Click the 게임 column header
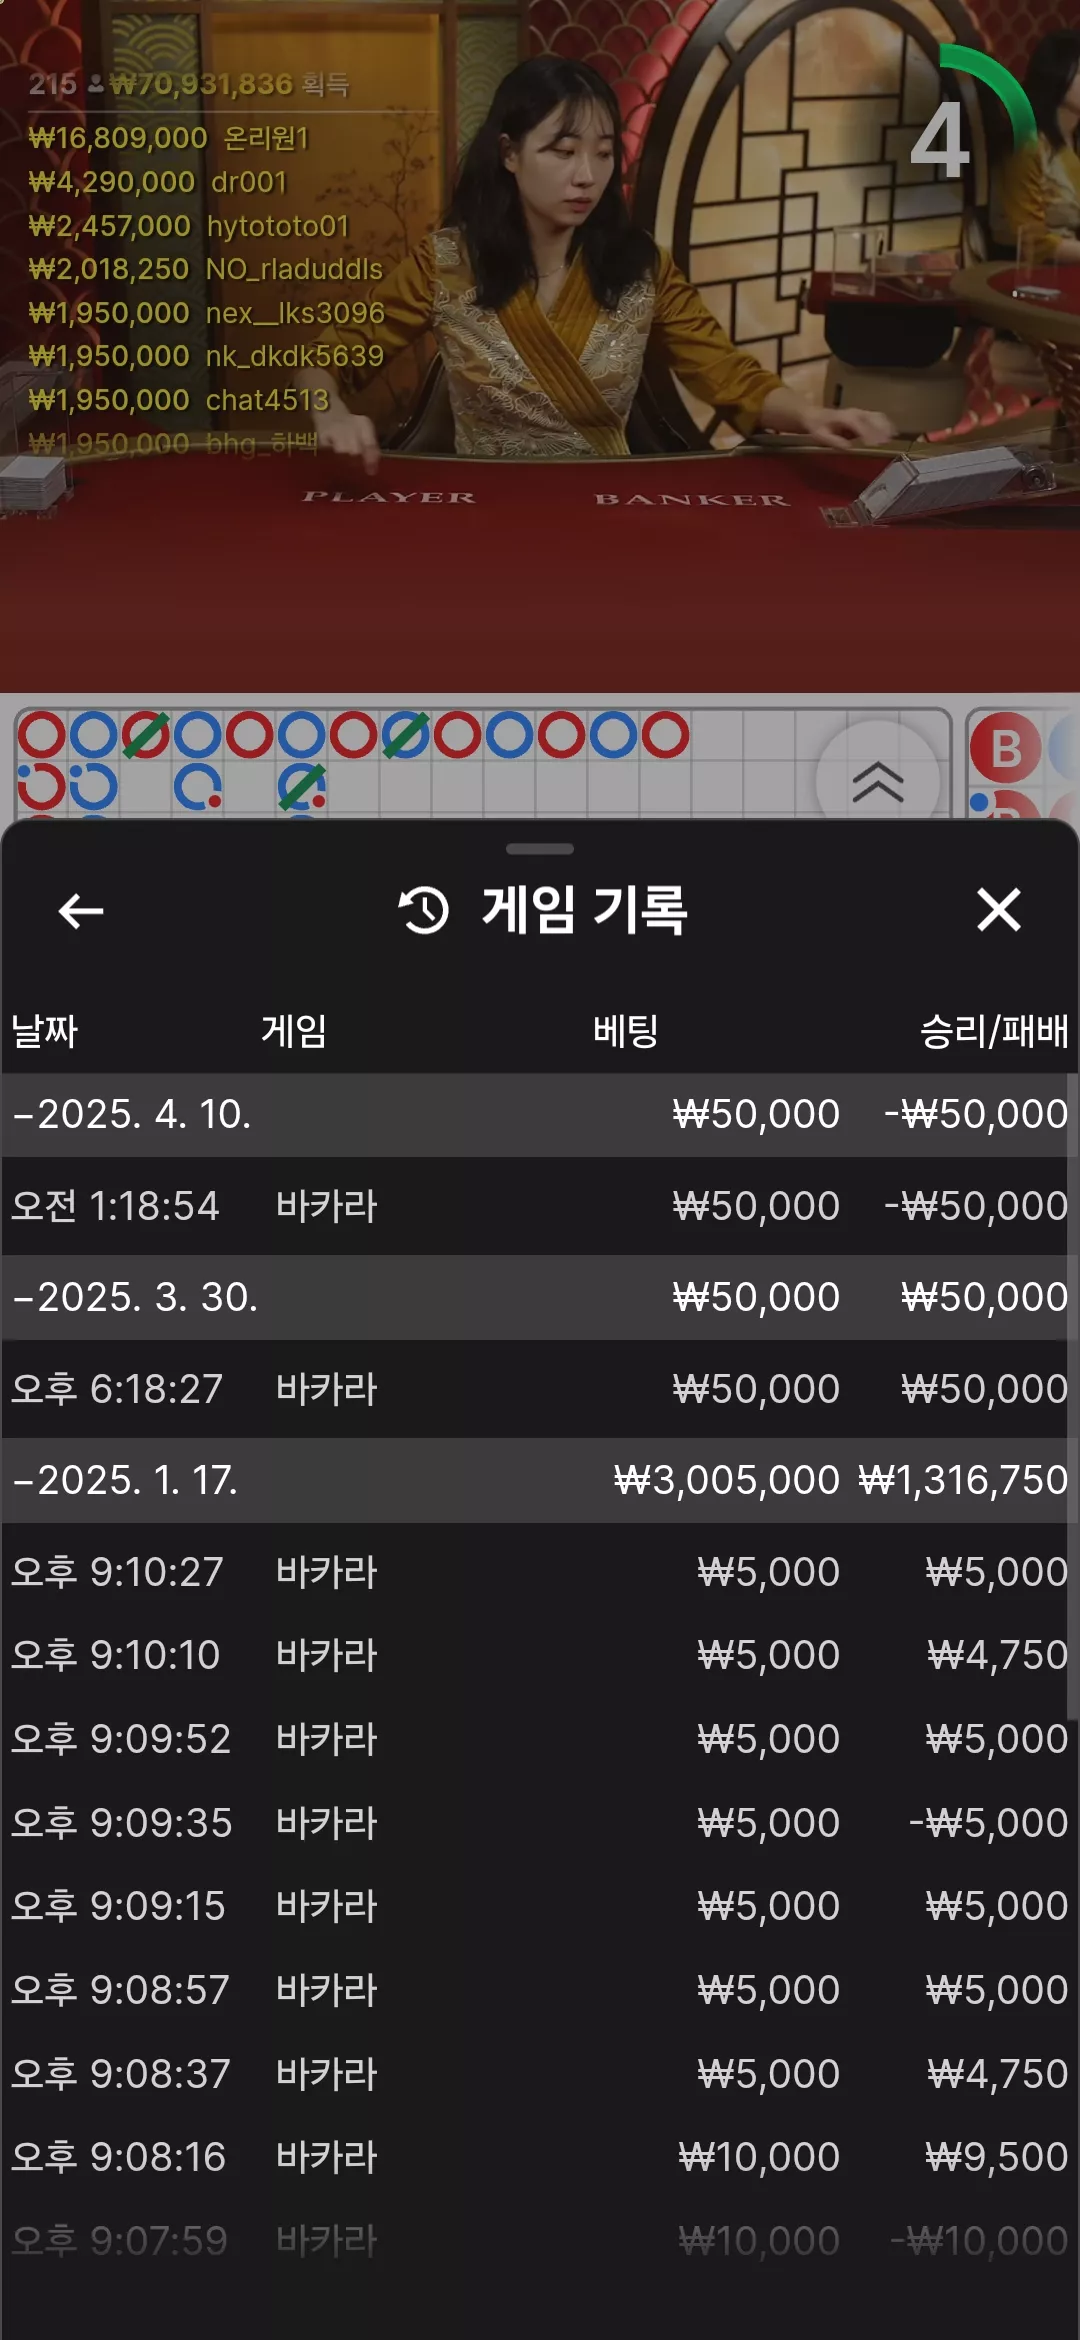The width and height of the screenshot is (1080, 2340). click(x=294, y=1031)
